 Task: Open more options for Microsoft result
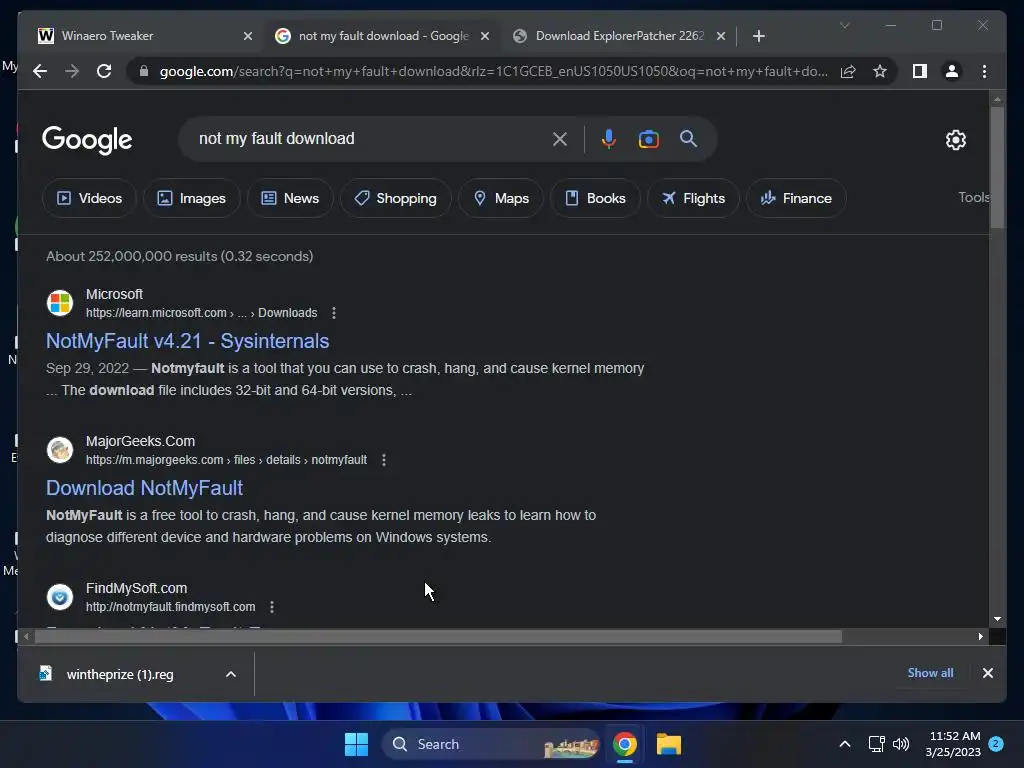(334, 313)
